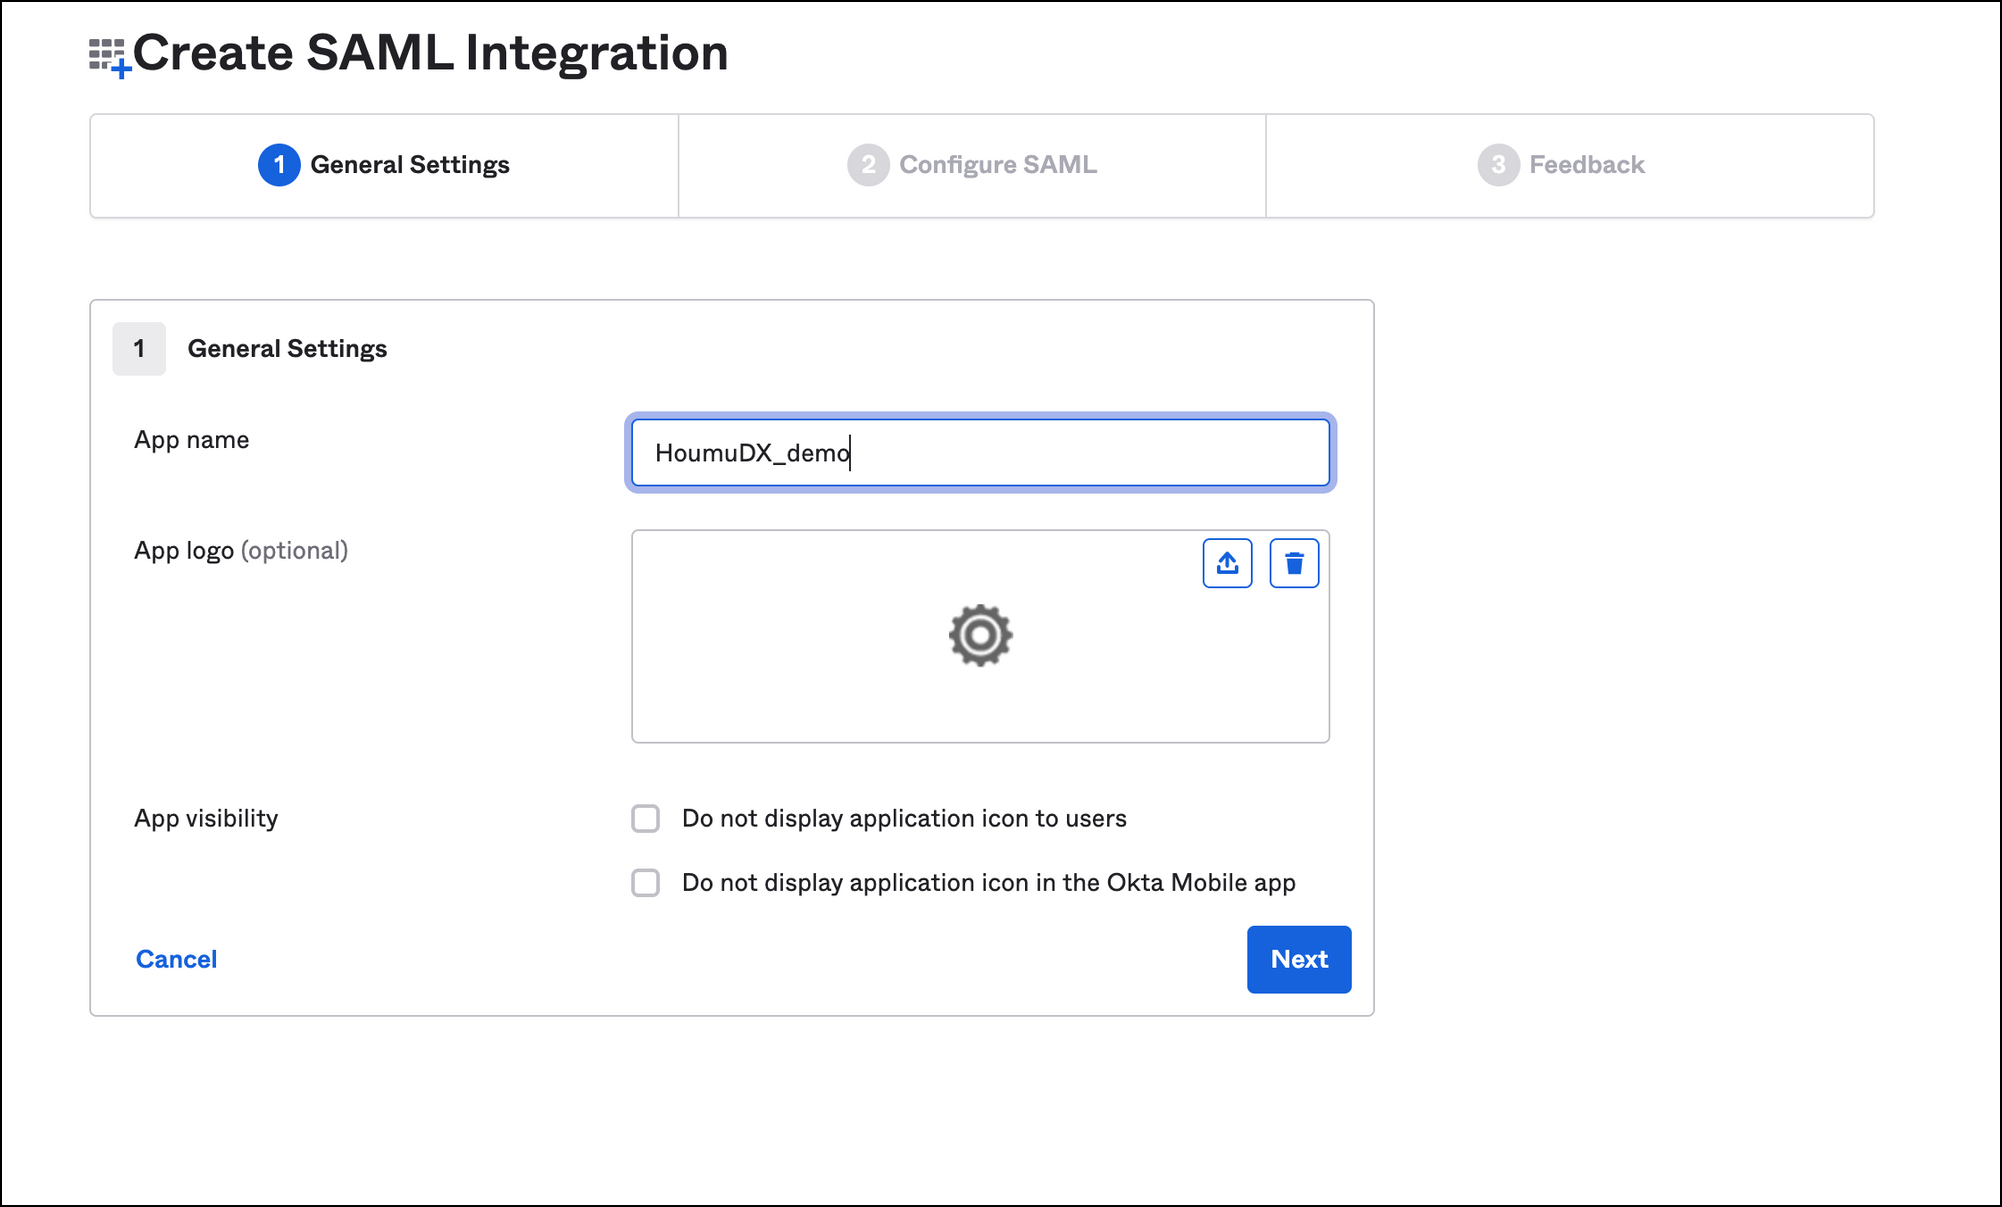Screen dimensions: 2002x1207
Task: Focus the App name input field
Action: pyautogui.click(x=980, y=453)
